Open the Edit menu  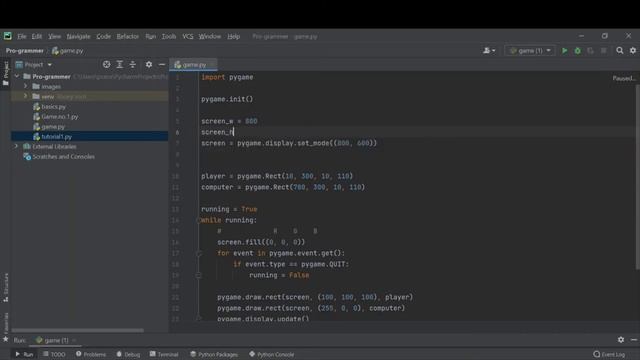click(x=37, y=36)
